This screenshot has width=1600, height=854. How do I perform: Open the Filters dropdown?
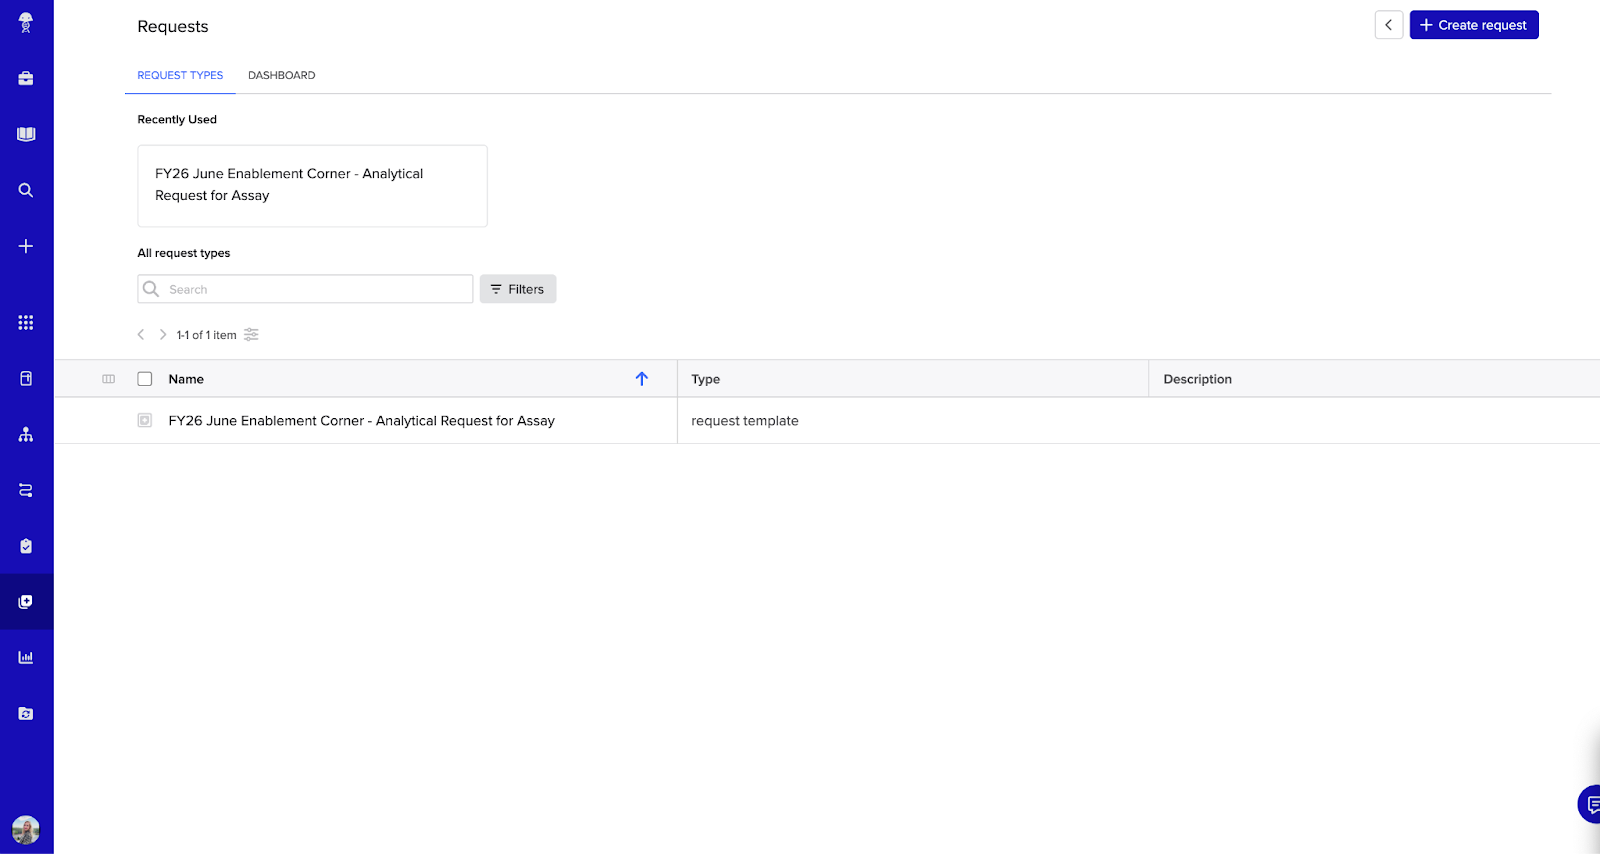point(518,289)
